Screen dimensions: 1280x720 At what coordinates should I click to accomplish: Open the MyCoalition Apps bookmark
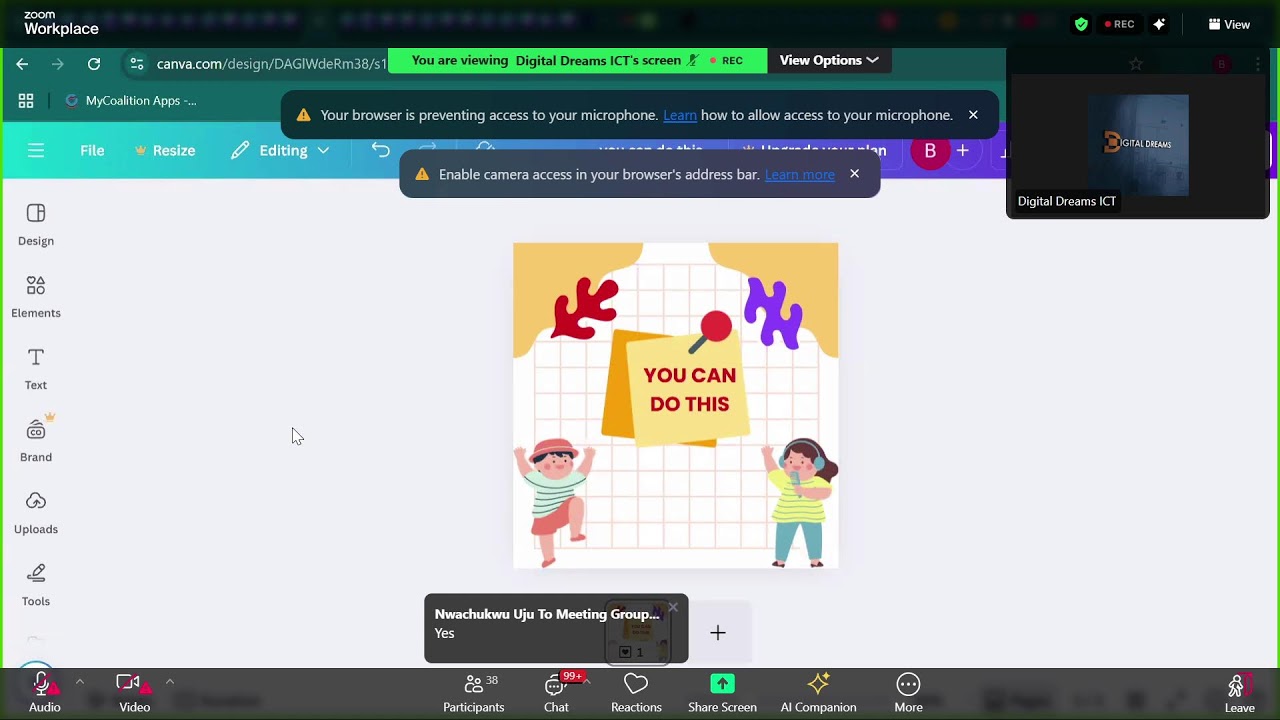pyautogui.click(x=131, y=100)
